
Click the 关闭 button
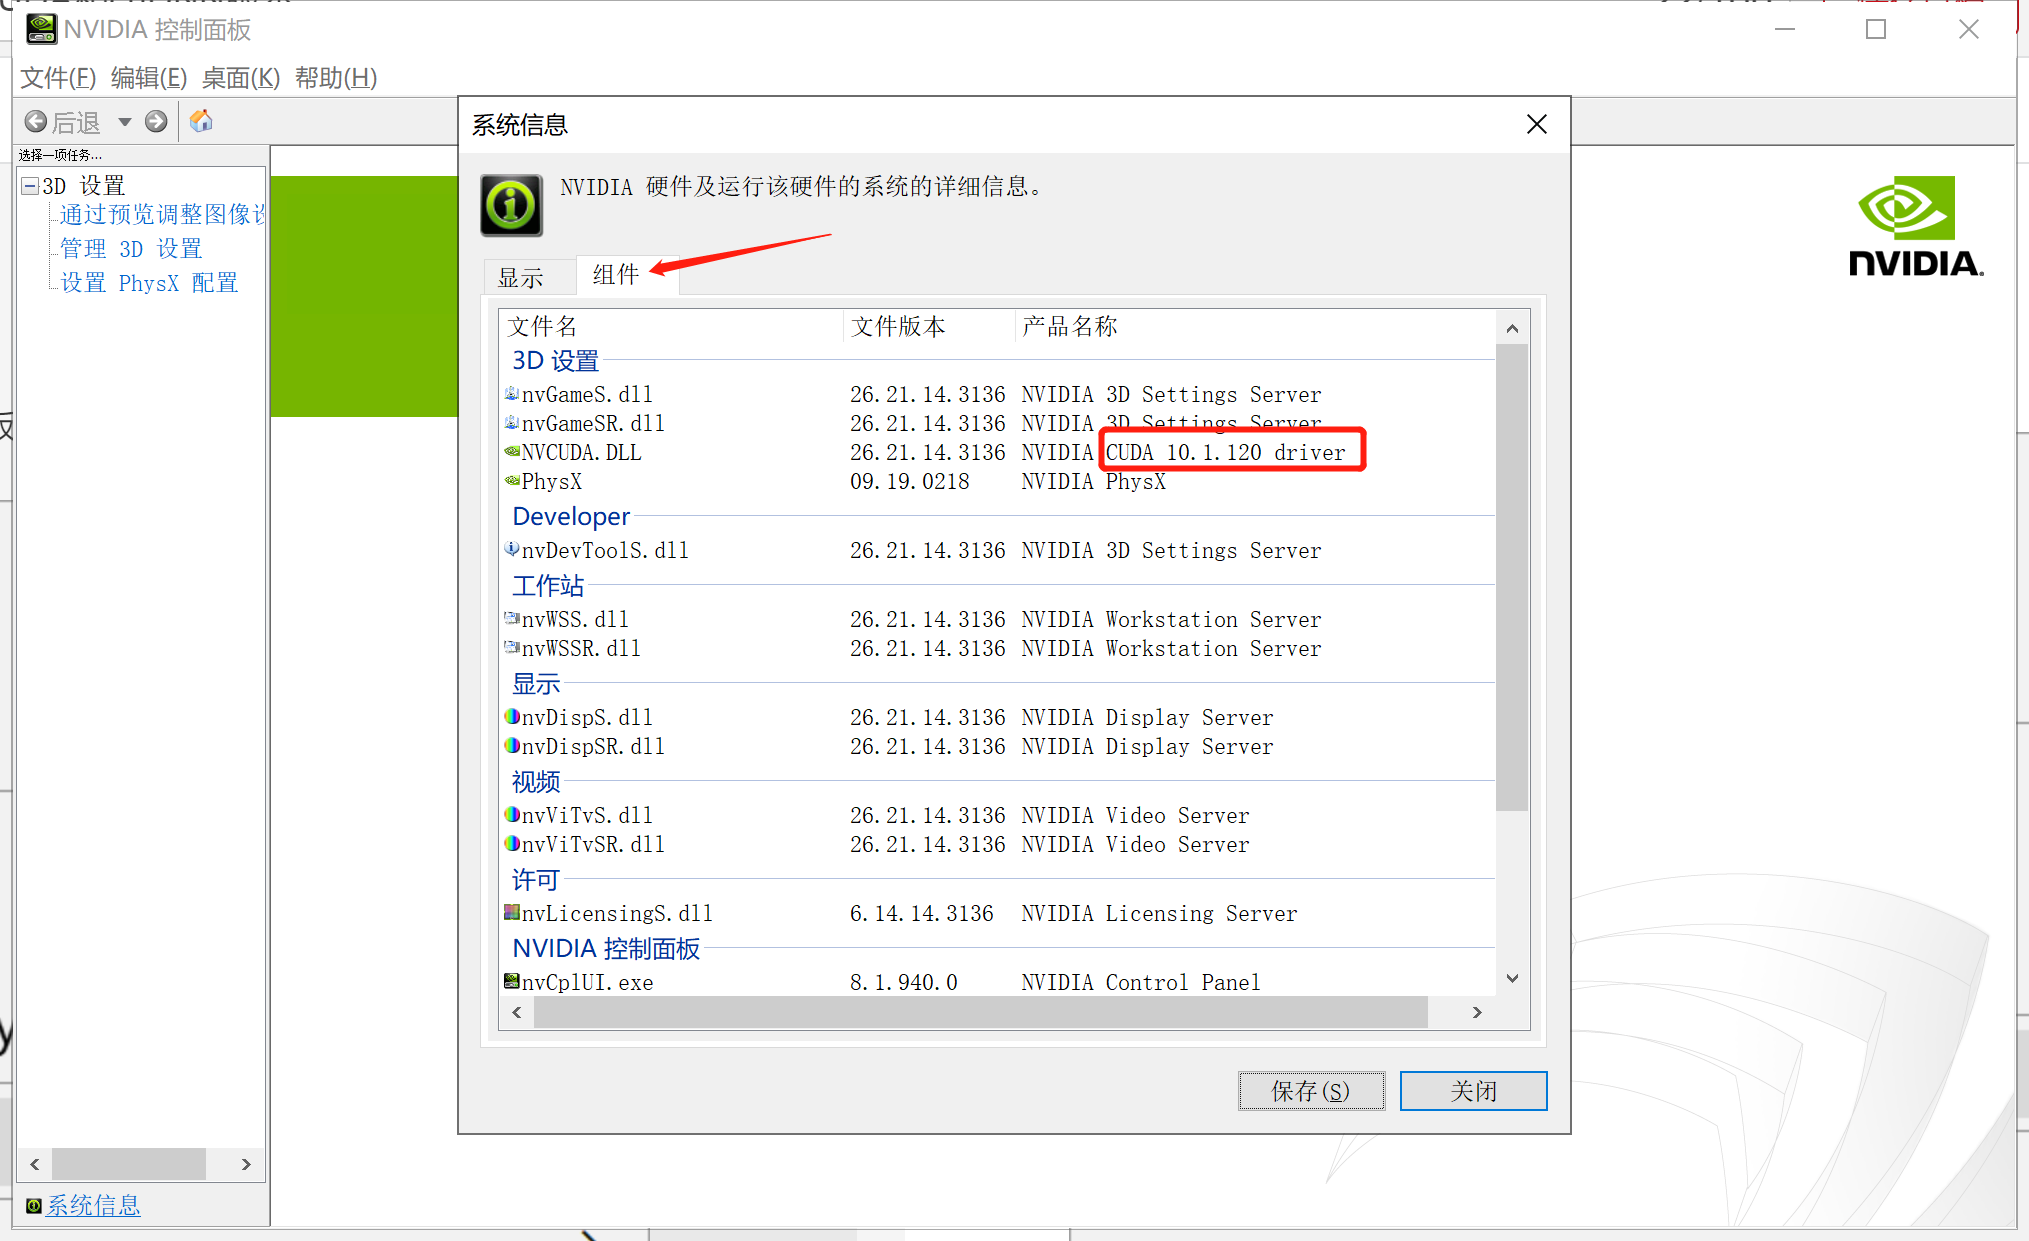point(1473,1091)
